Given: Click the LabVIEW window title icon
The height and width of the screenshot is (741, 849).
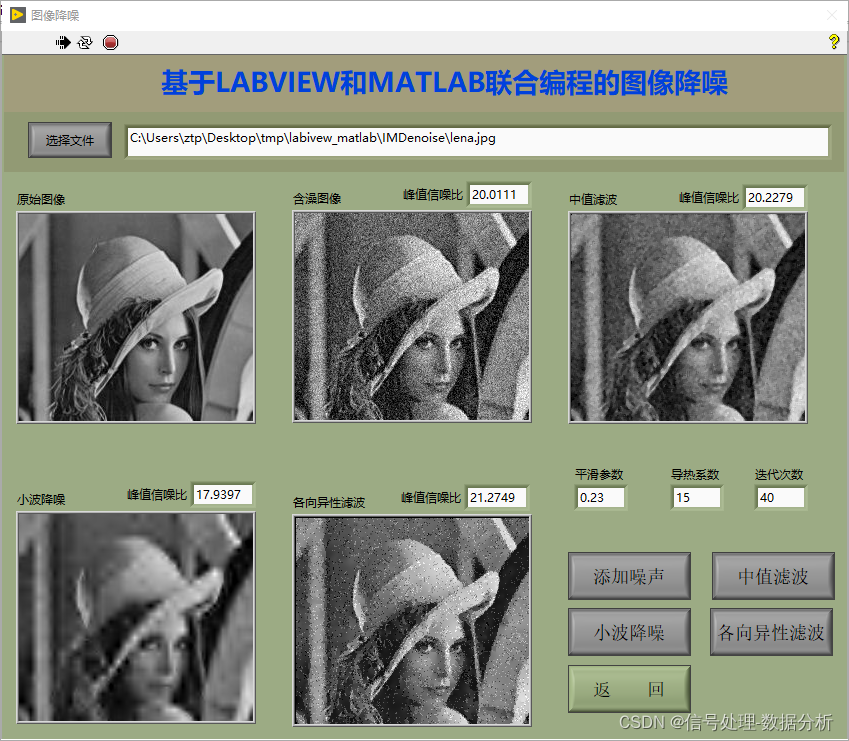Looking at the screenshot, I should (17, 15).
